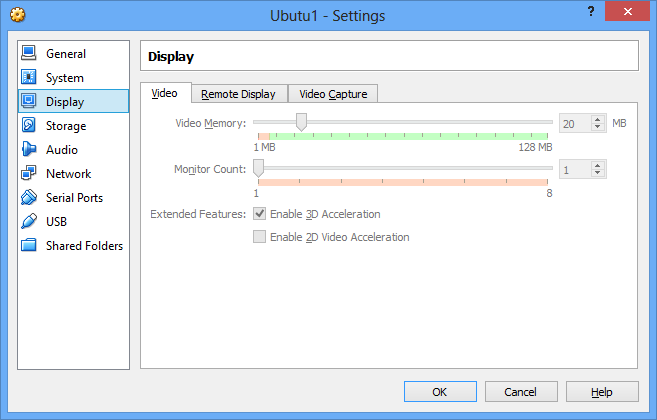Click the Serial Ports icon

click(28, 197)
